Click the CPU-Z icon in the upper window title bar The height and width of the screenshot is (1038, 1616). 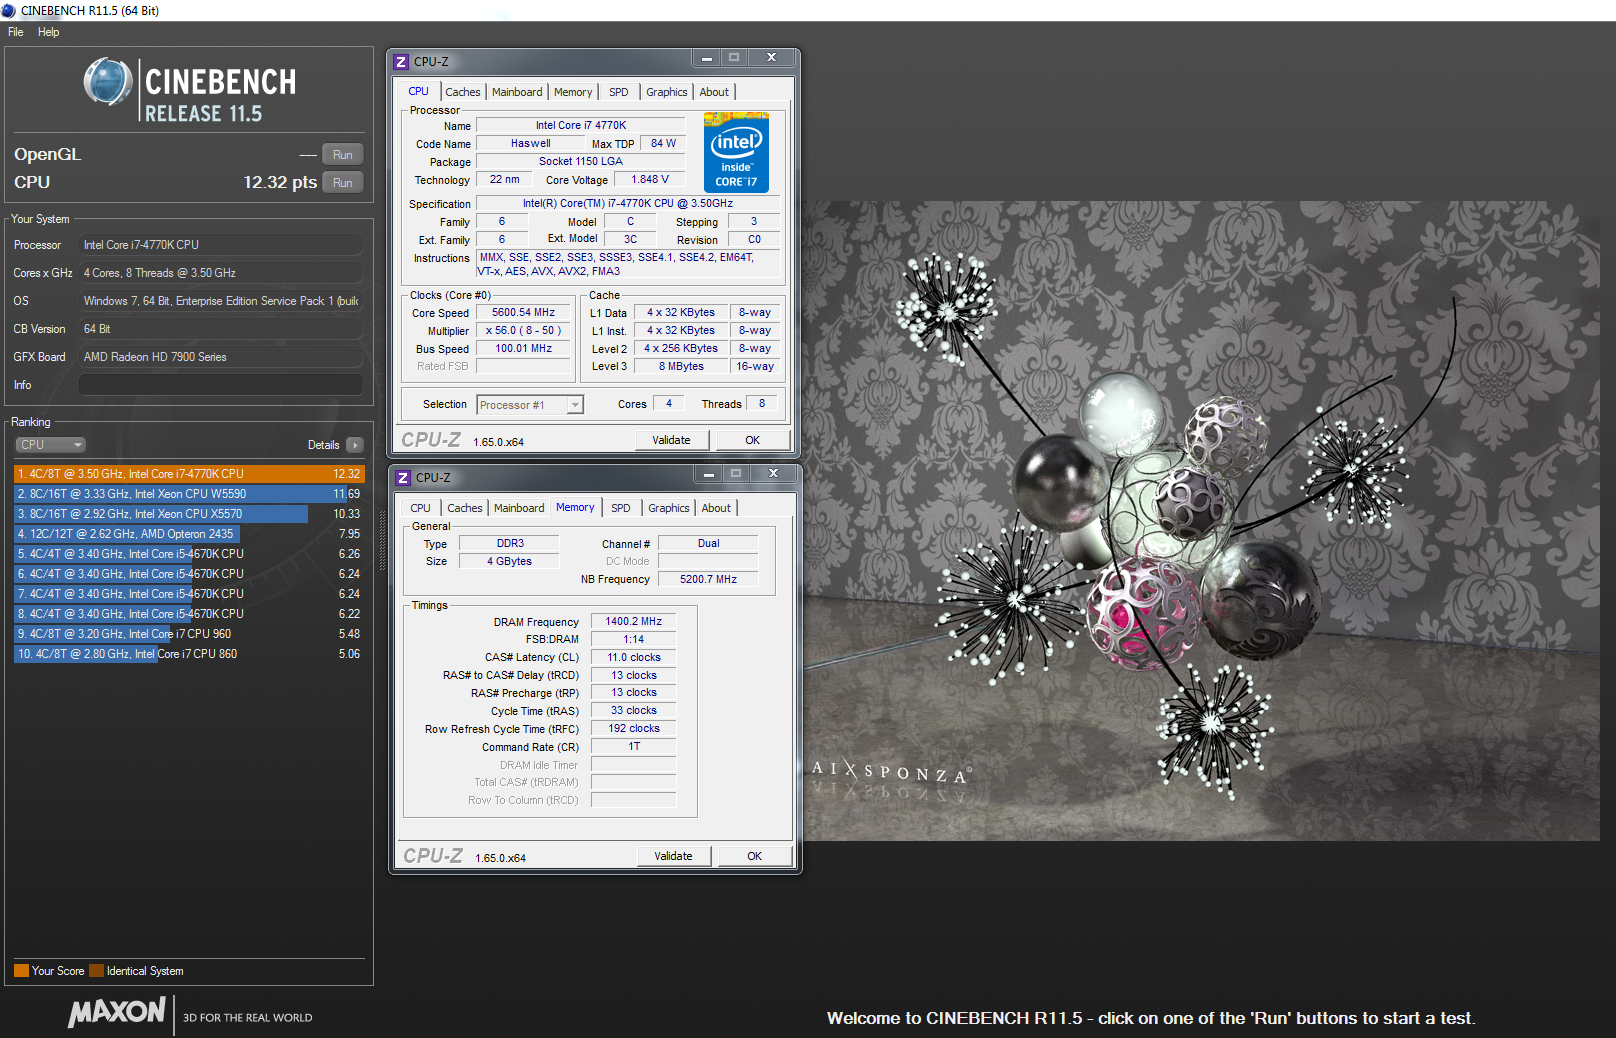(401, 61)
